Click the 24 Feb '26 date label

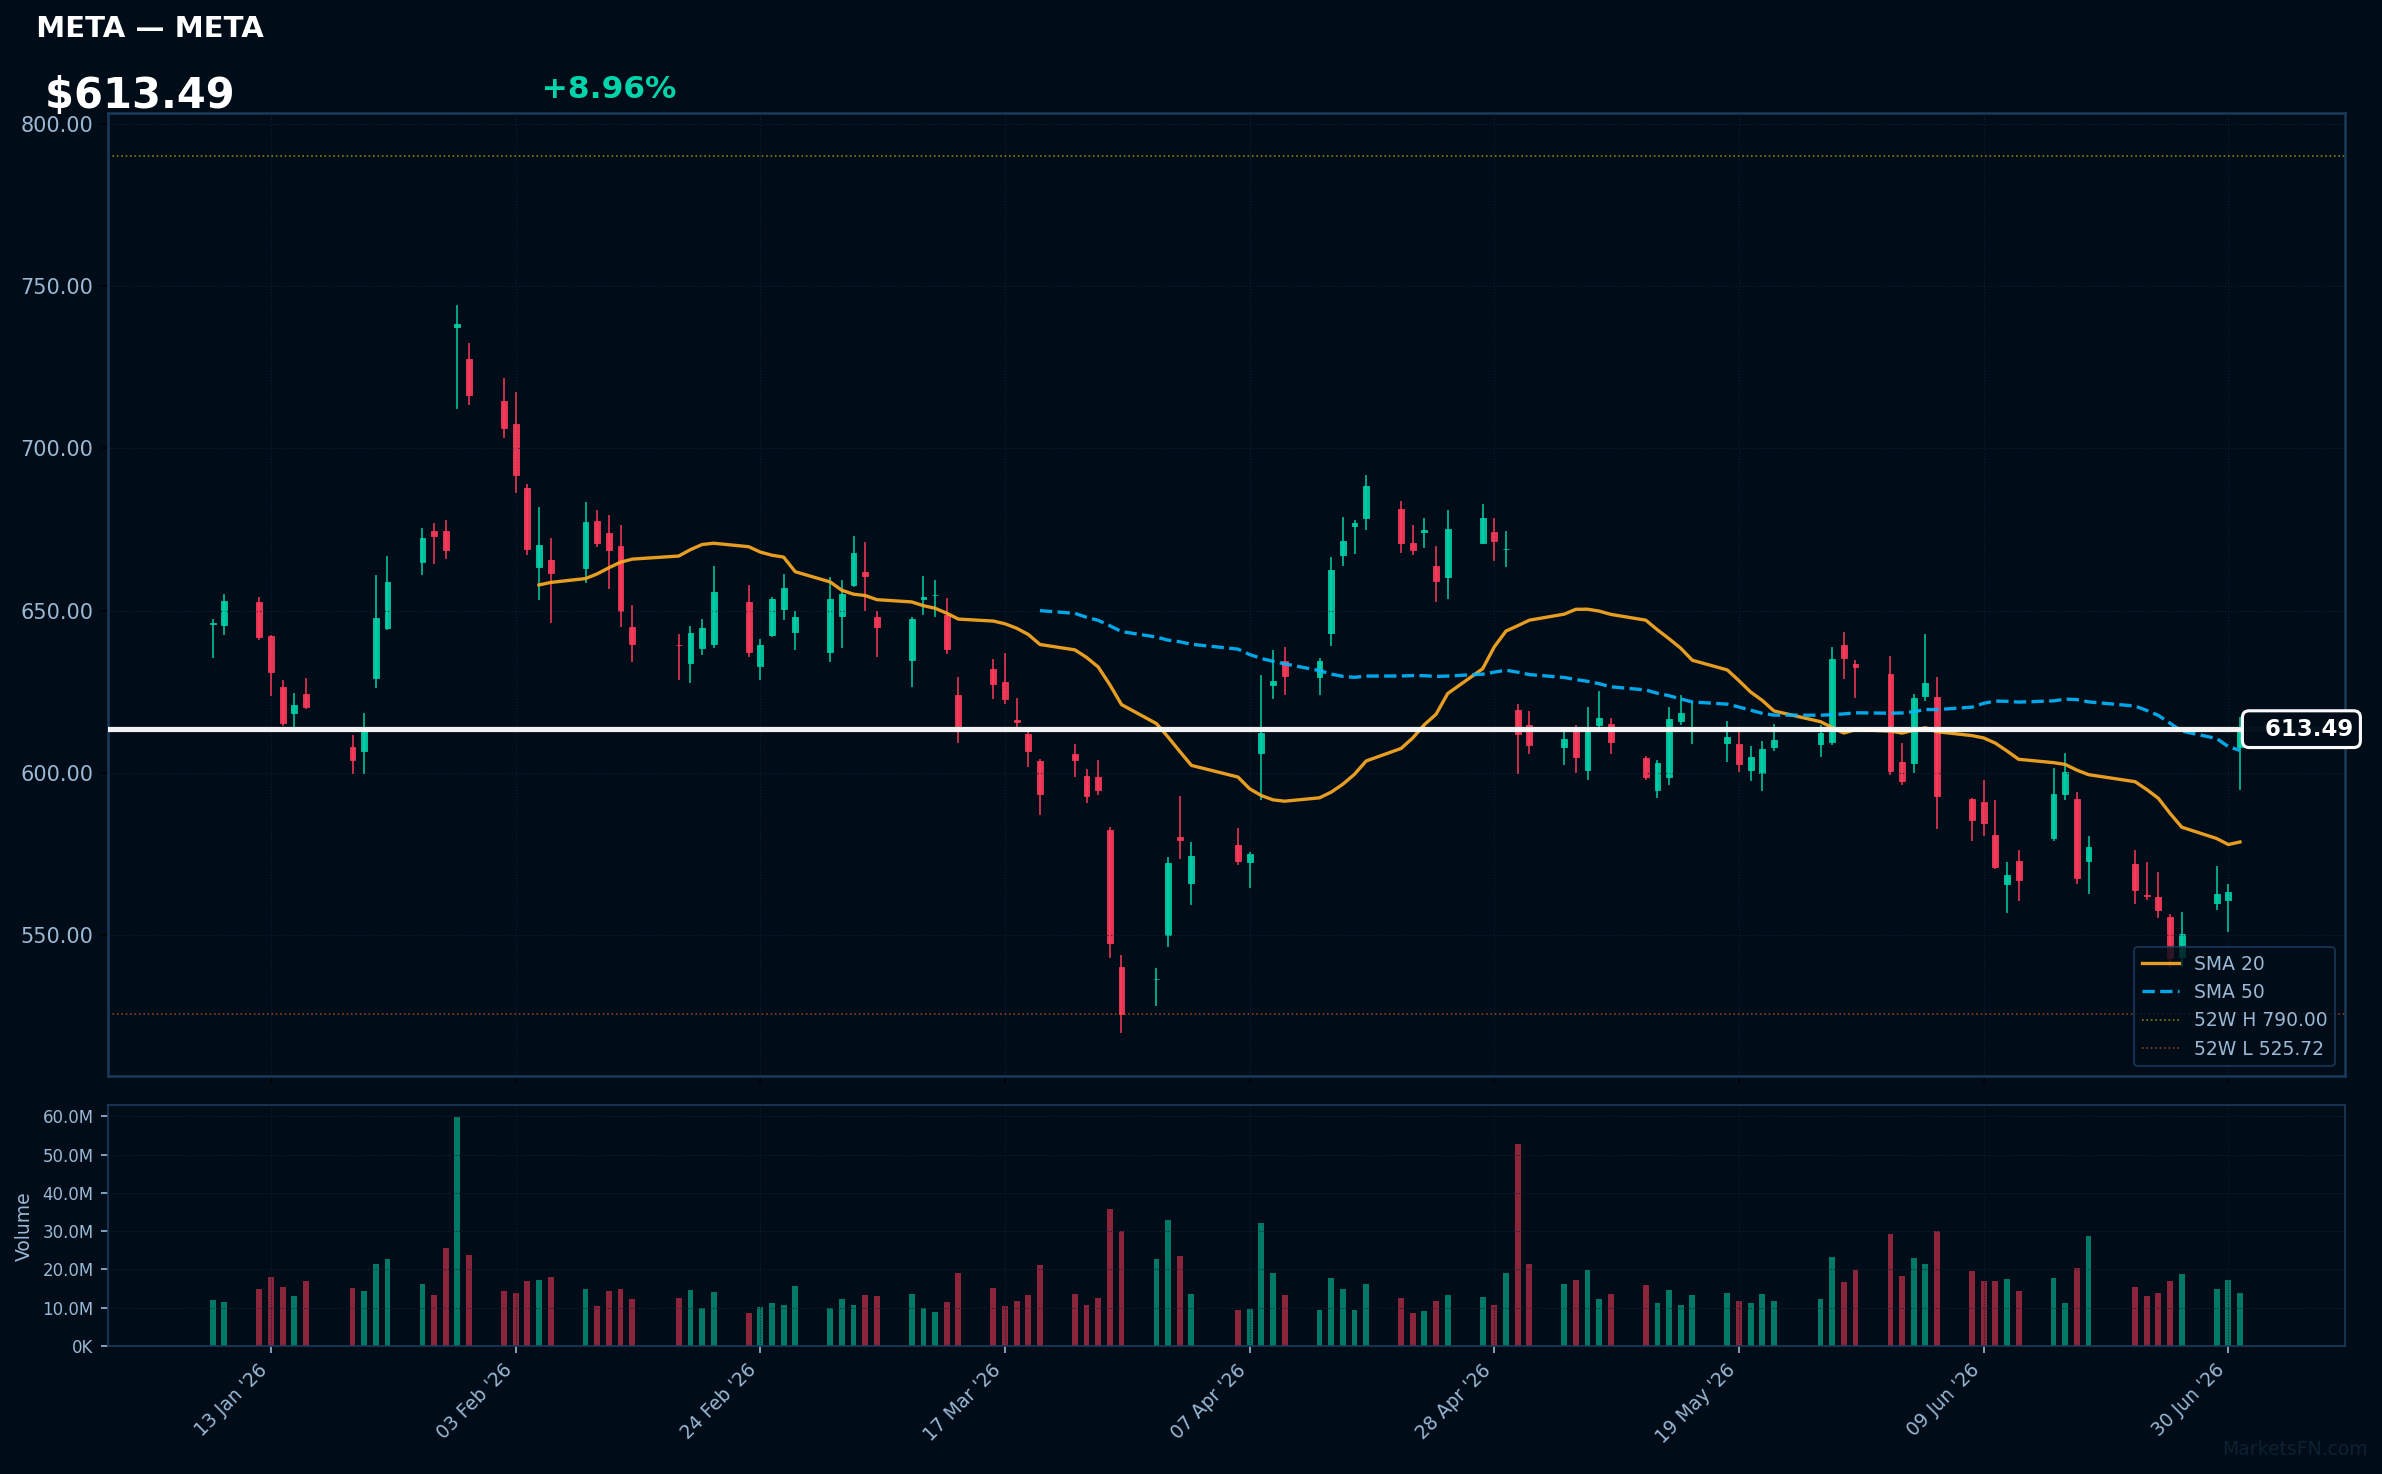[x=718, y=1400]
